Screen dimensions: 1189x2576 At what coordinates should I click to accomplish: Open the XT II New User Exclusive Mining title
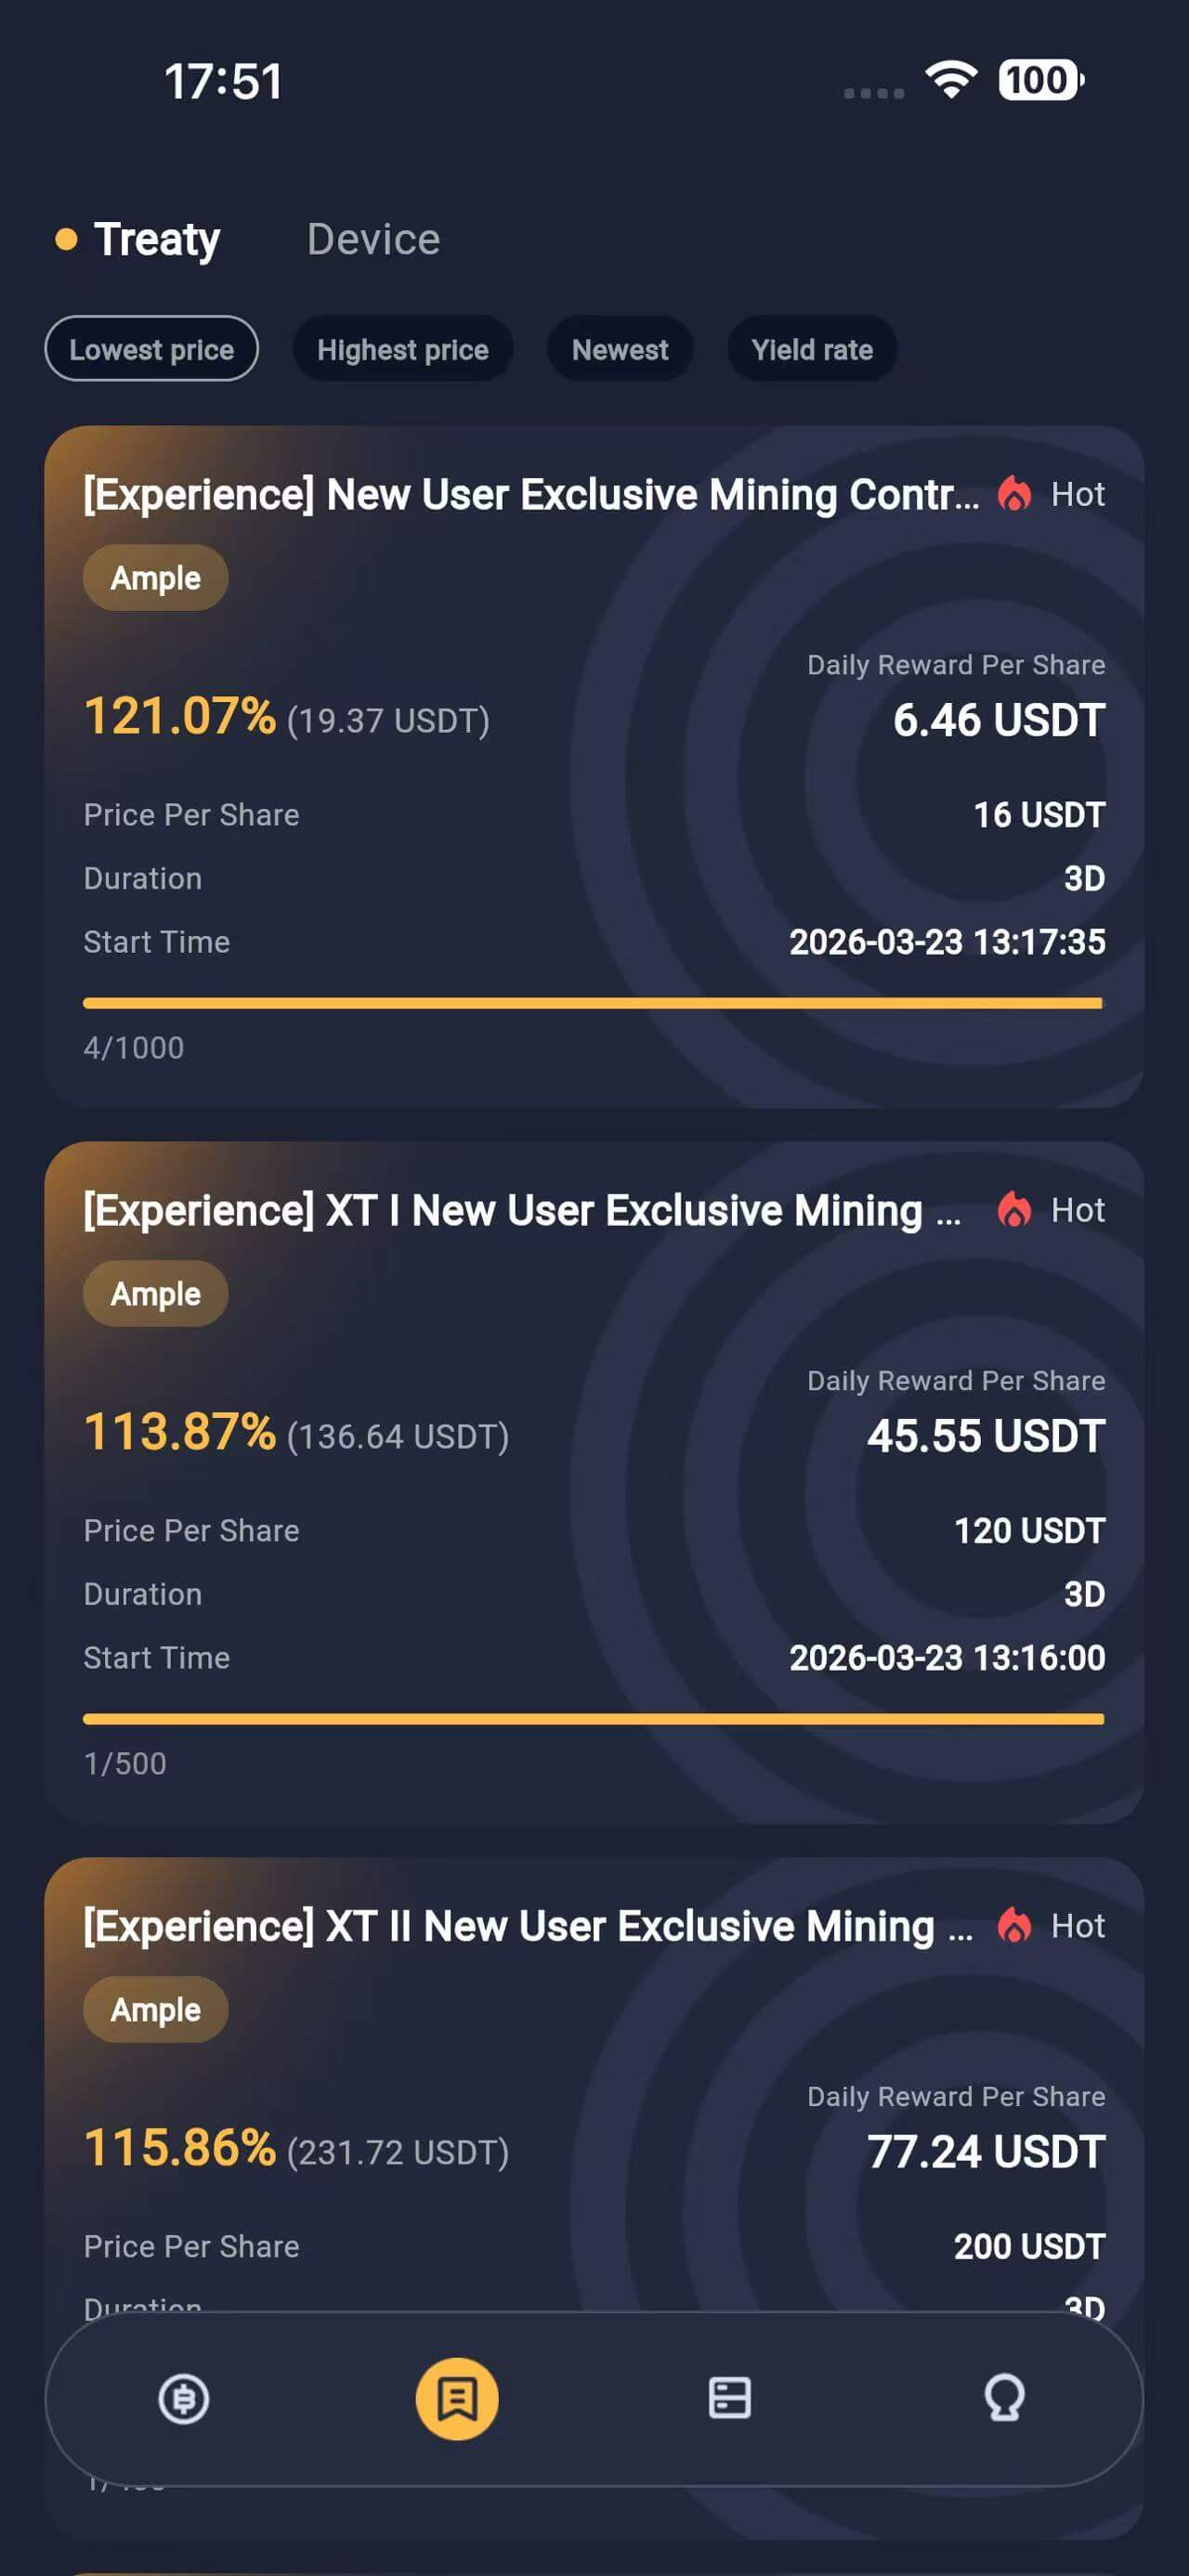[x=527, y=1927]
